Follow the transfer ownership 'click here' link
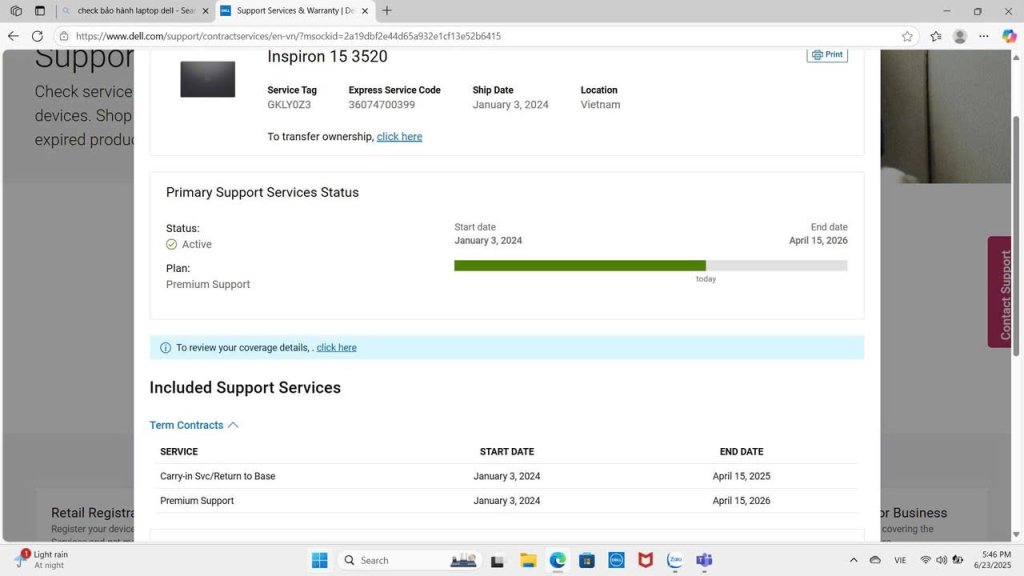Image resolution: width=1024 pixels, height=576 pixels. point(399,136)
